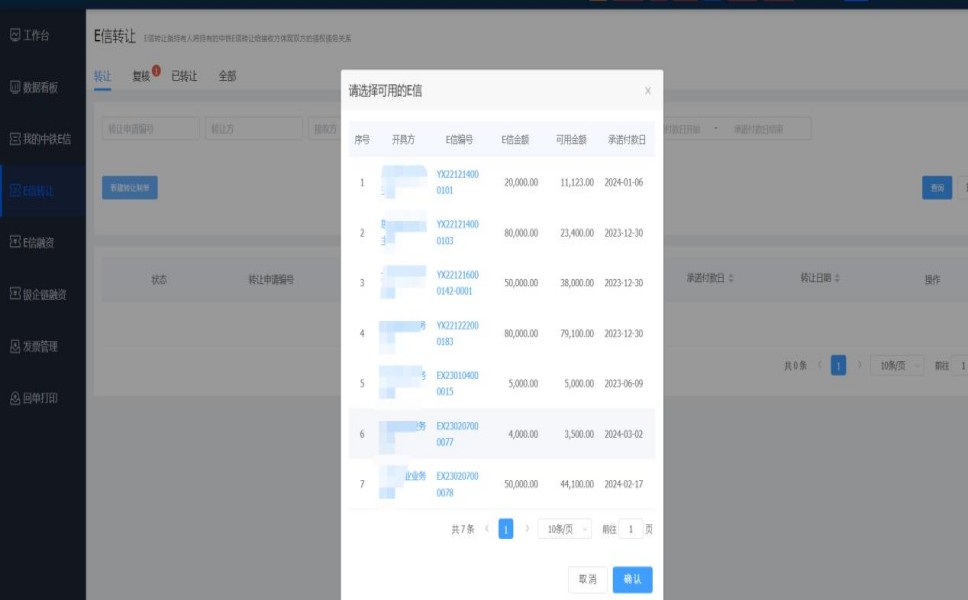
Task: Open the background 10条/页 page size dropdown
Action: (x=896, y=366)
